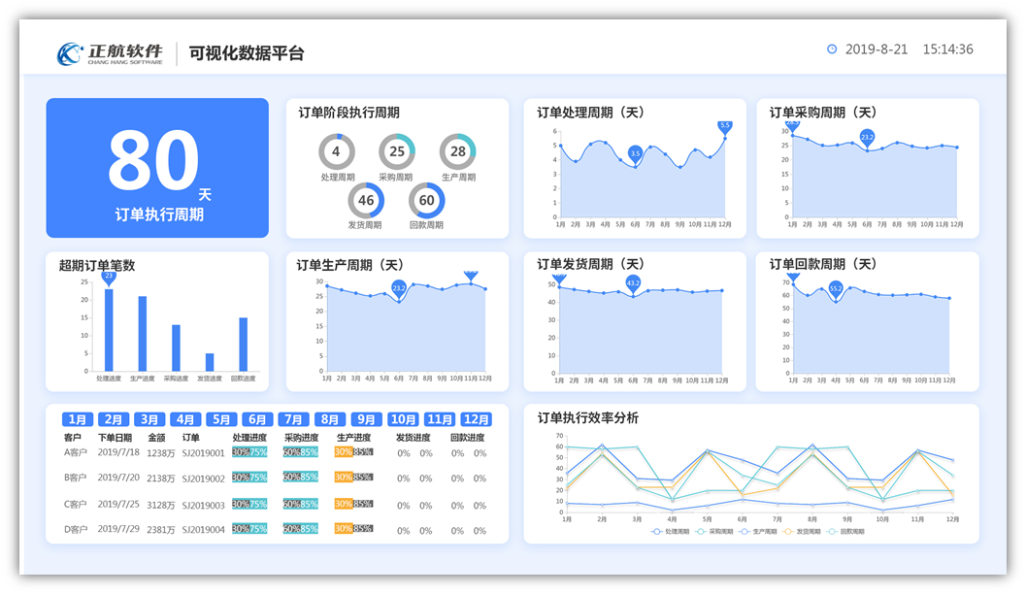Click the 发货周期 ring gauge showing 46

point(366,200)
